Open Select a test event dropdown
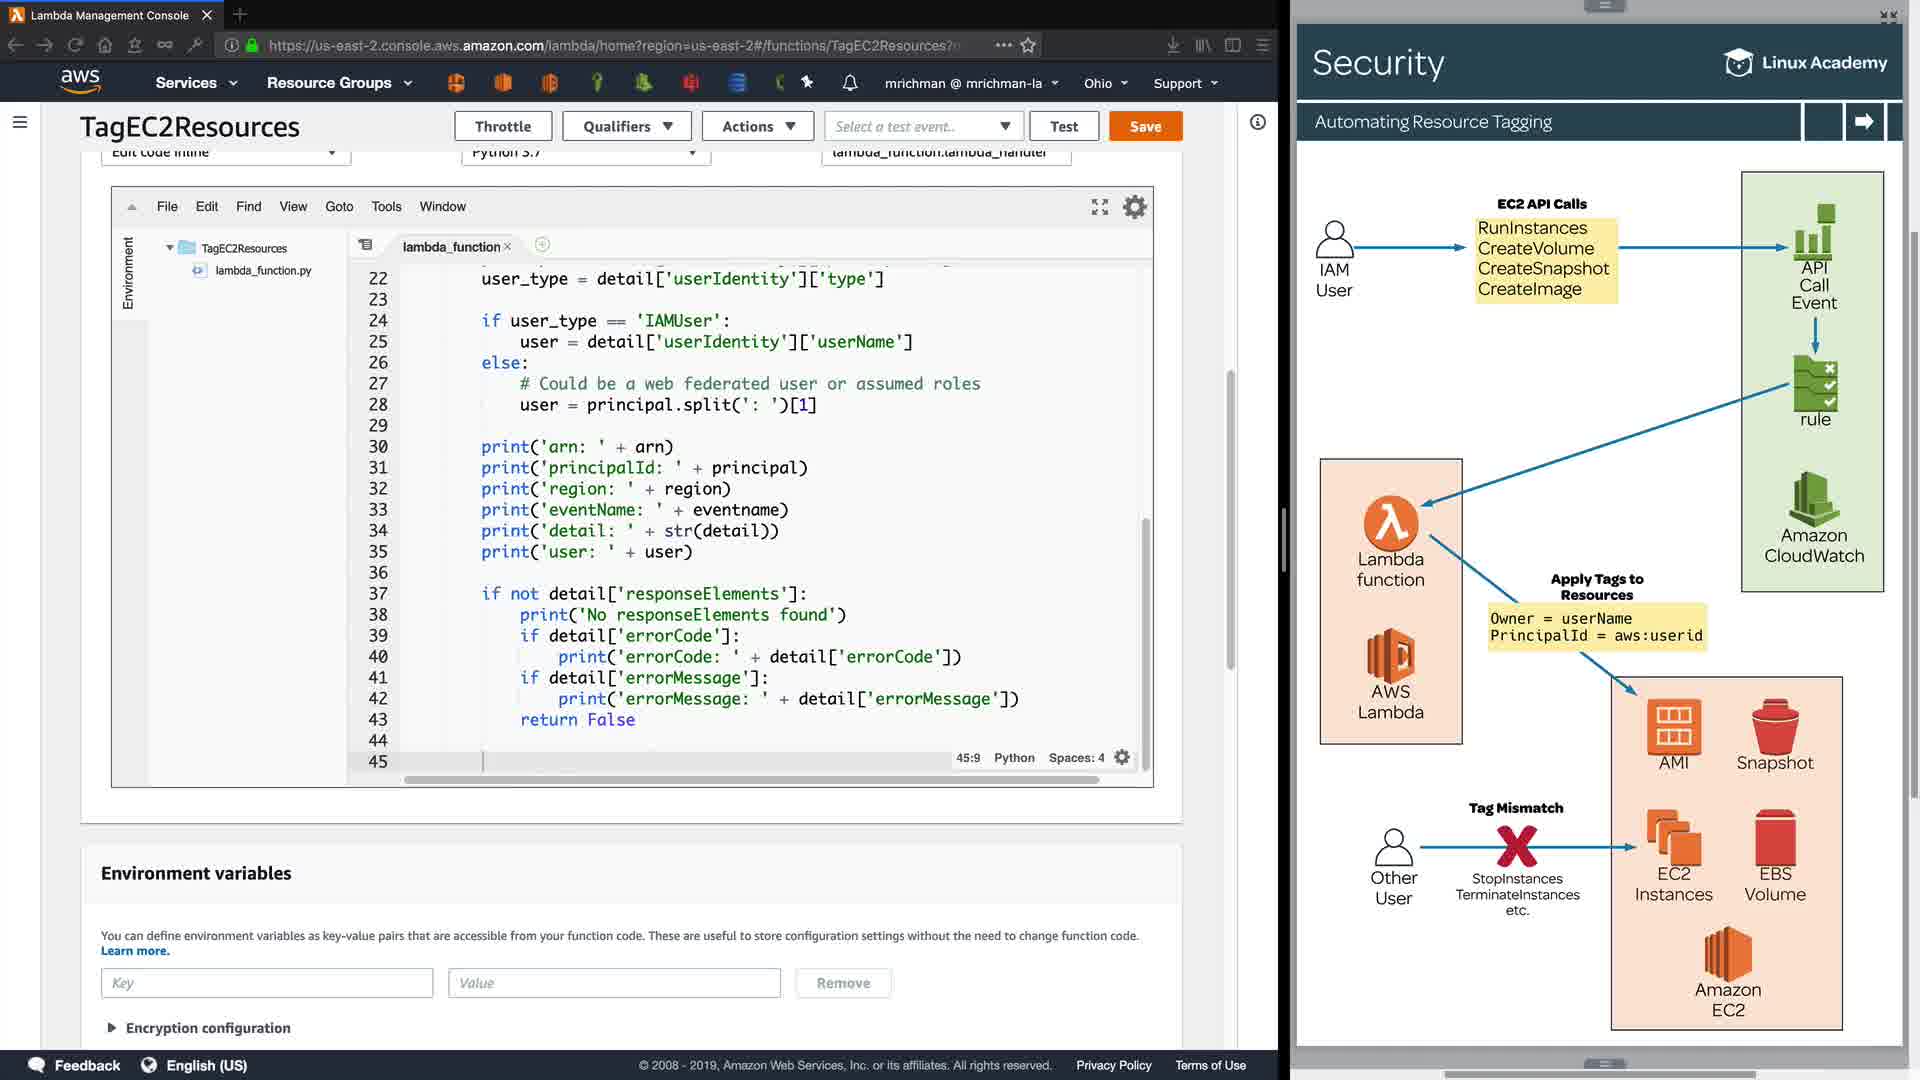The height and width of the screenshot is (1080, 1920). (x=922, y=126)
